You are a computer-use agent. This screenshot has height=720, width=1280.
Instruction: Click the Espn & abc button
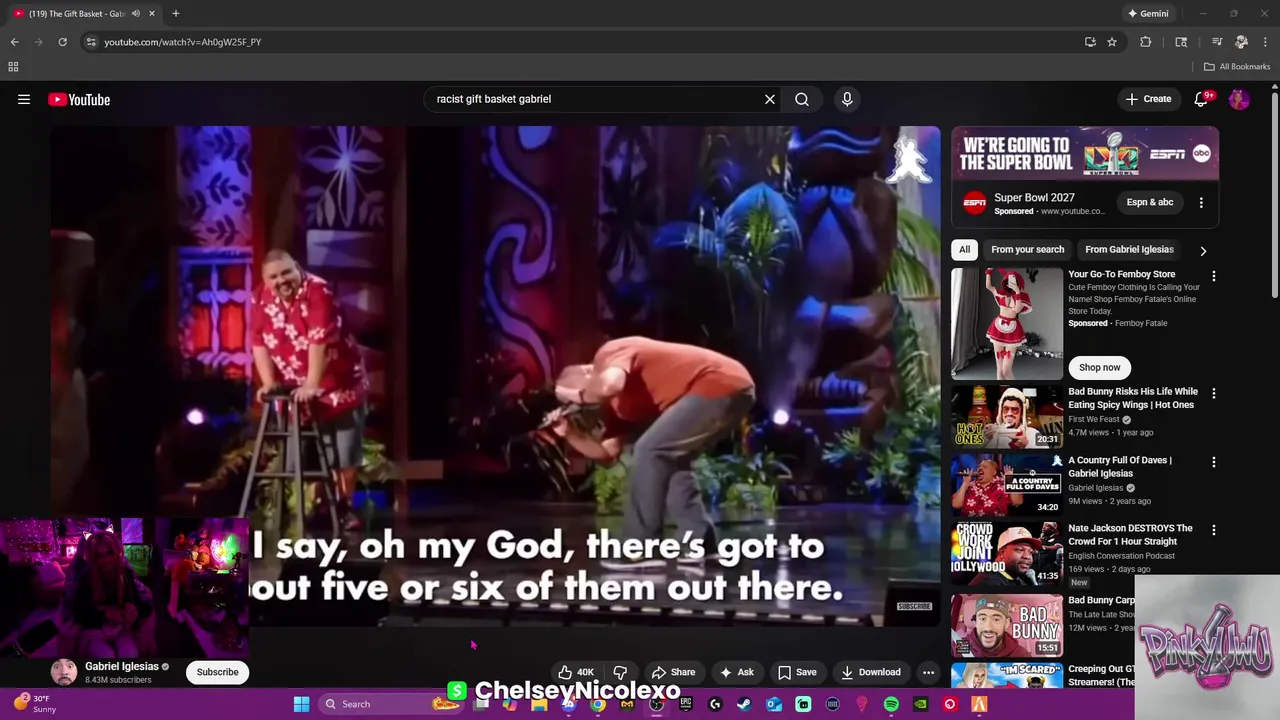[1150, 202]
